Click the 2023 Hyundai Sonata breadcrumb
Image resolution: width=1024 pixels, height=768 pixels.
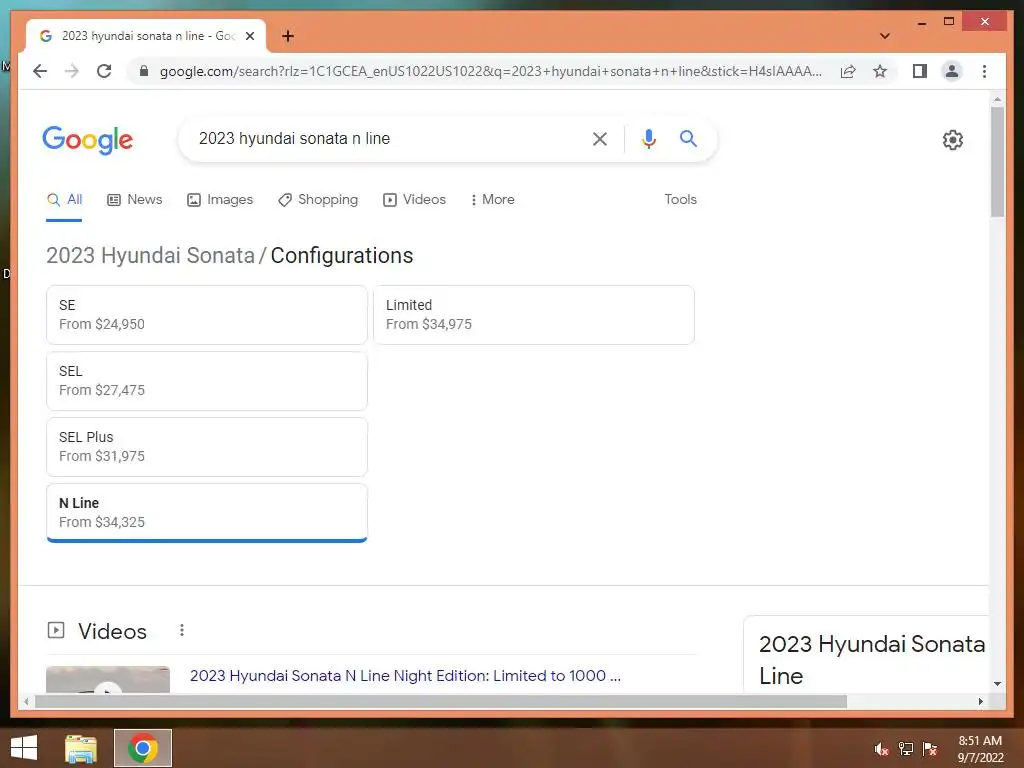[150, 255]
